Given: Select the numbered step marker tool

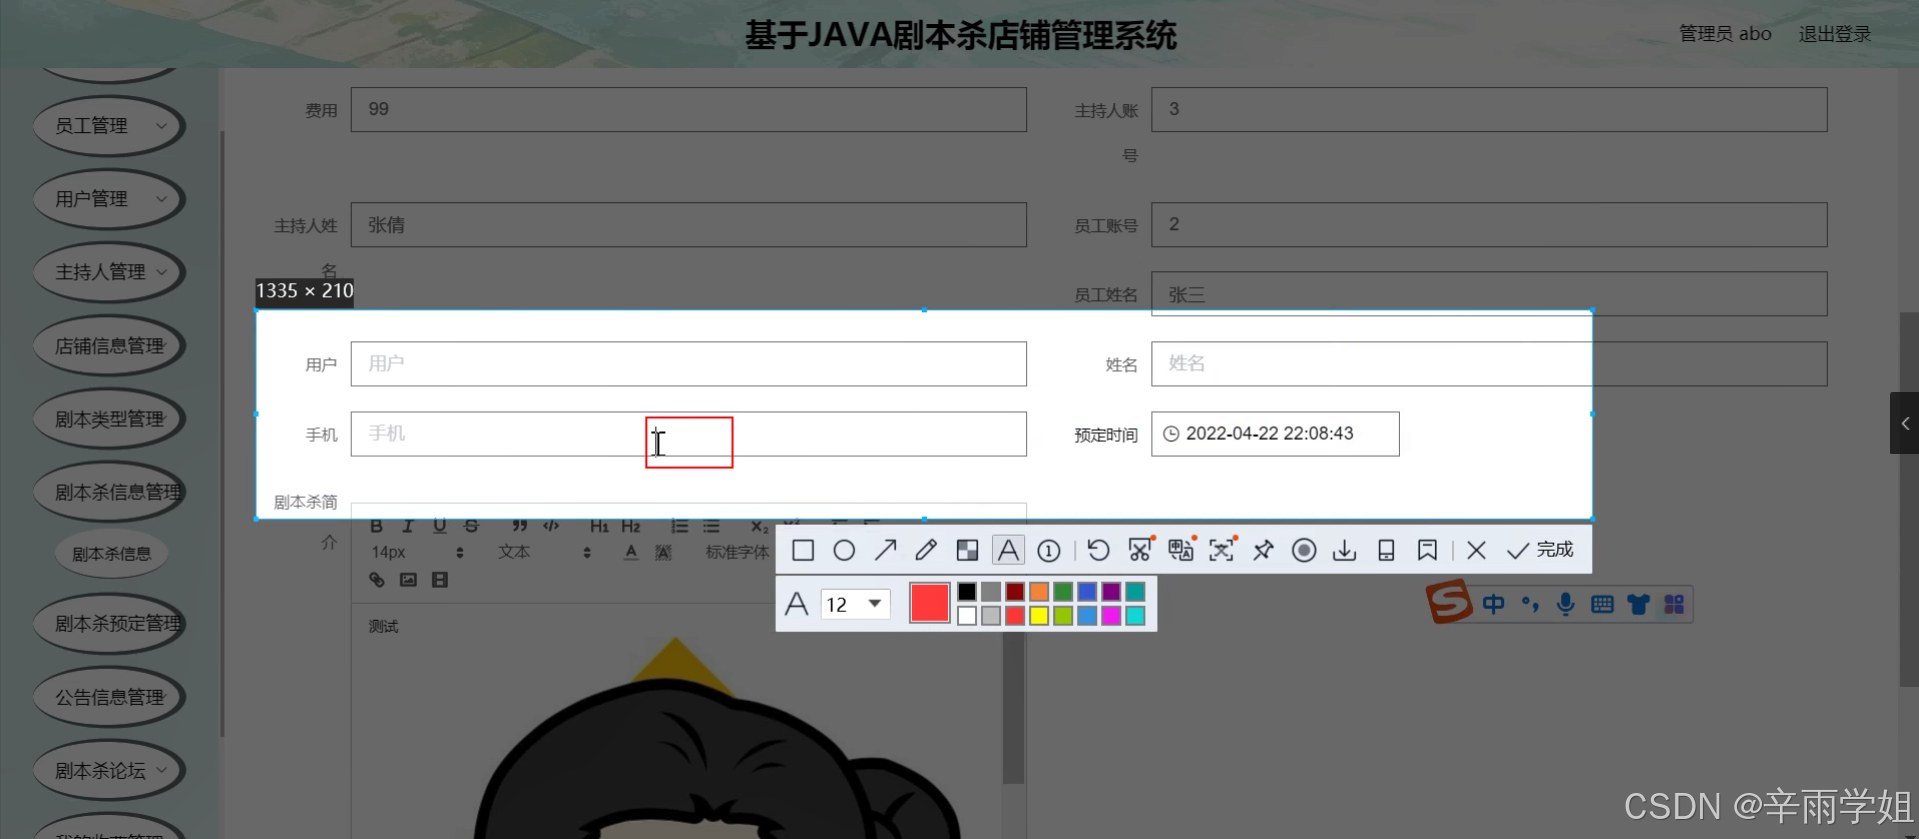Looking at the screenshot, I should (1049, 550).
